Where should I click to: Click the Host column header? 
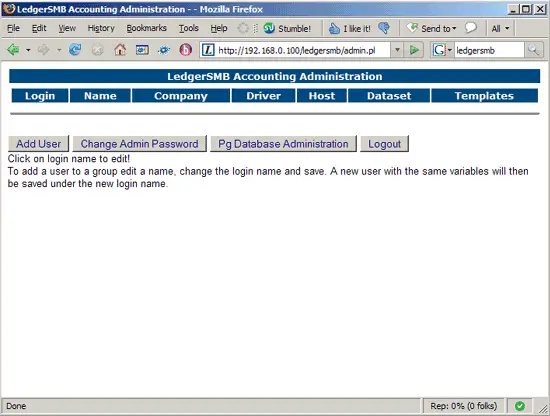pyautogui.click(x=322, y=96)
